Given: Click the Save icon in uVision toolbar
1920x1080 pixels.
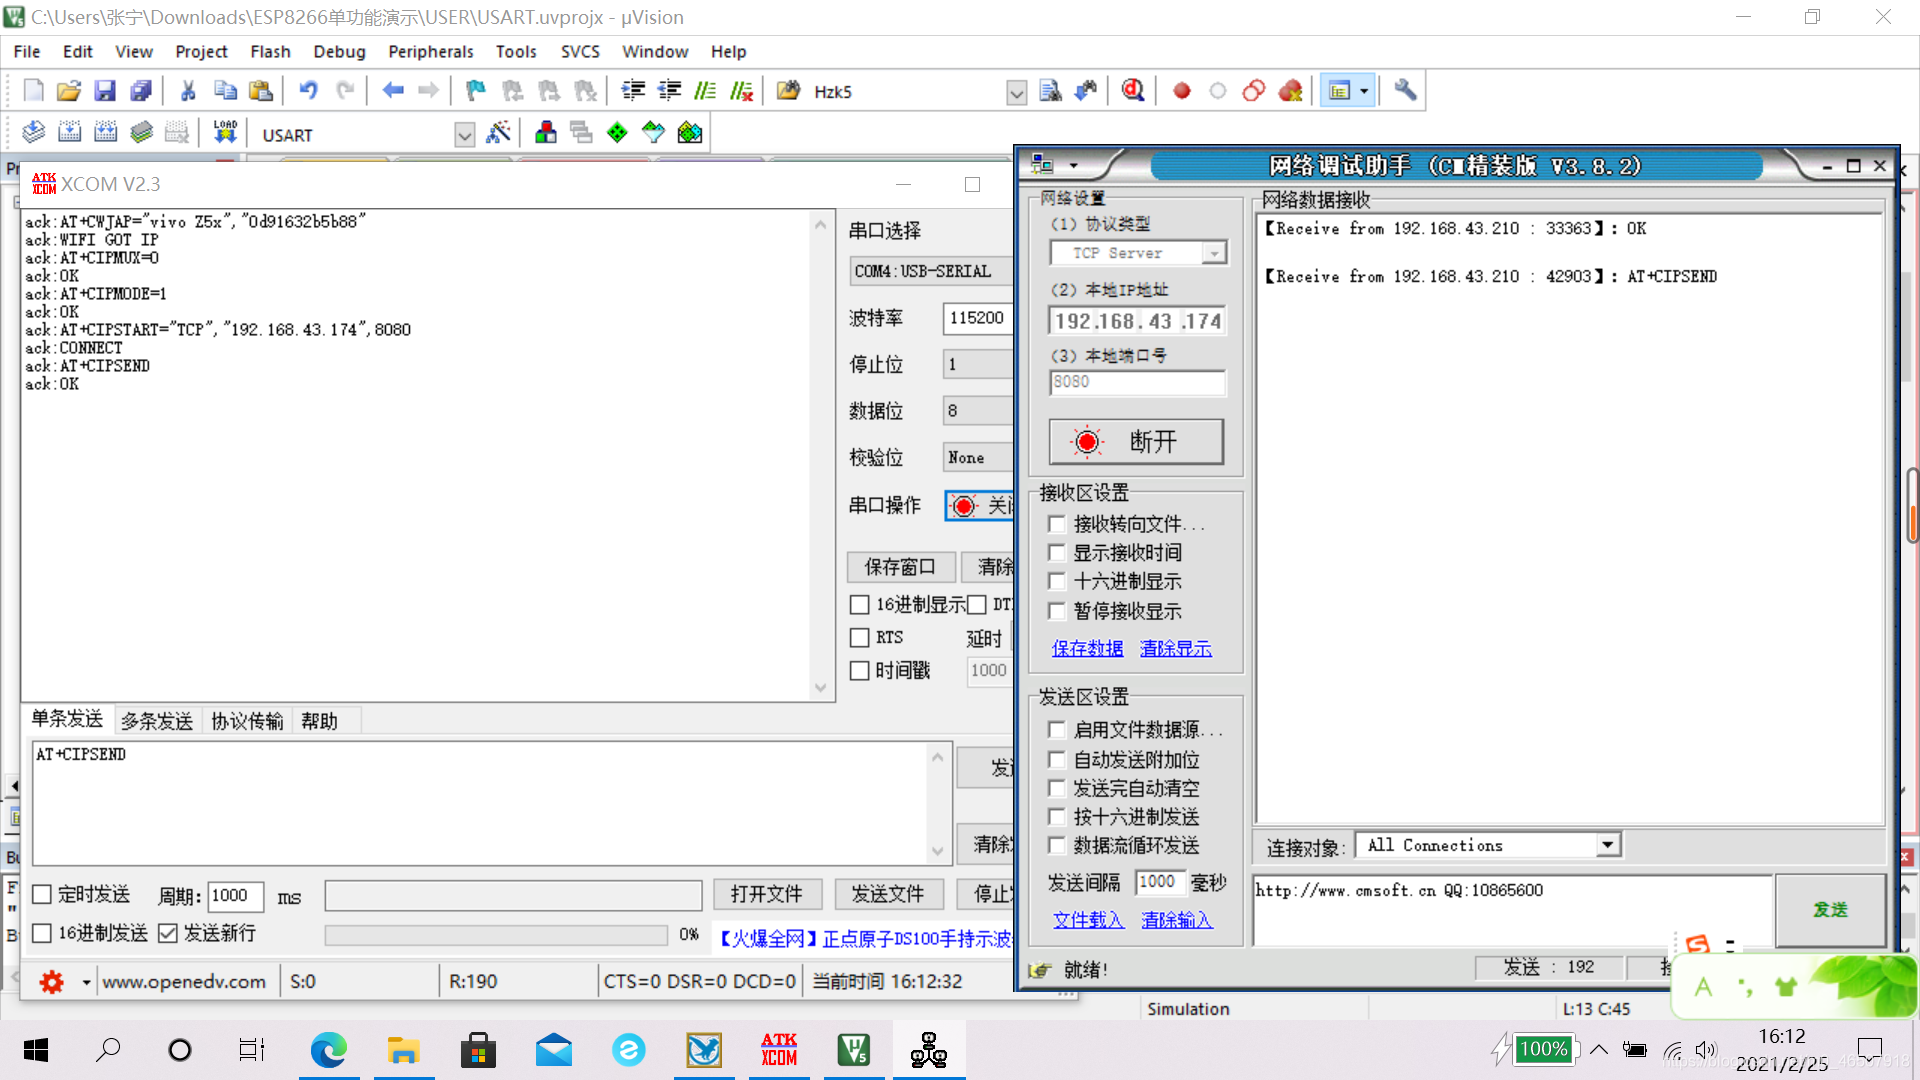Looking at the screenshot, I should 104,91.
